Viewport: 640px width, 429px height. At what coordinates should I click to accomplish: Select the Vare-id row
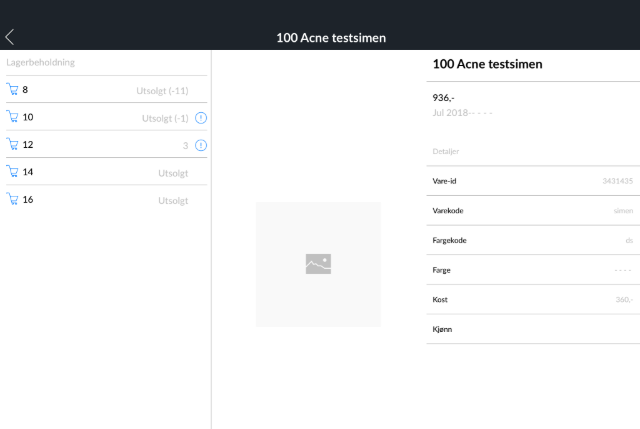[533, 181]
